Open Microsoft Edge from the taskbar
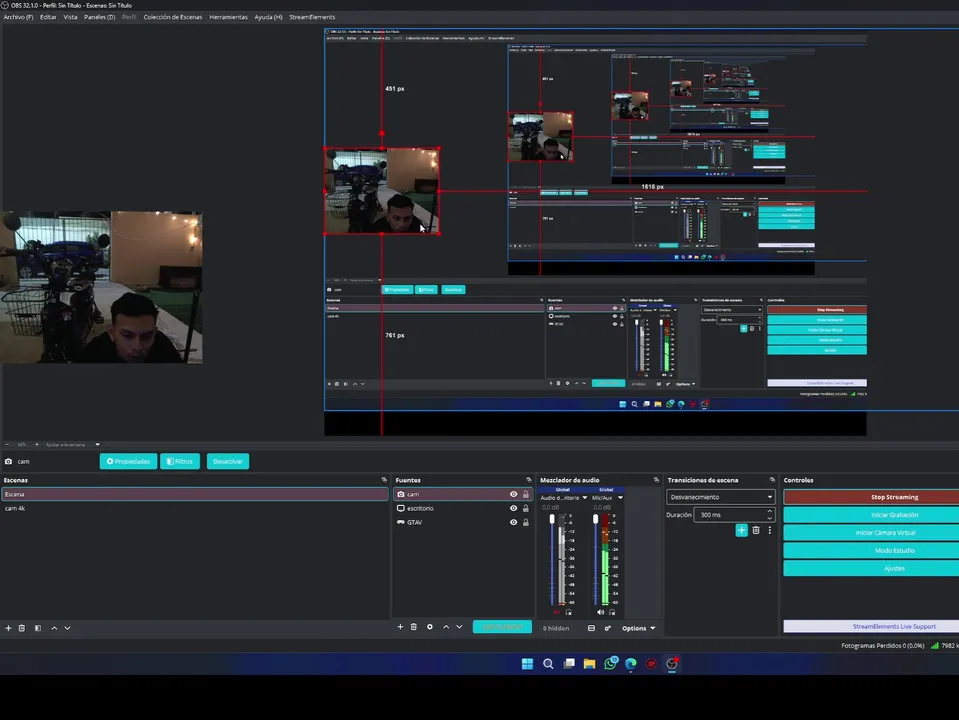 pos(631,664)
